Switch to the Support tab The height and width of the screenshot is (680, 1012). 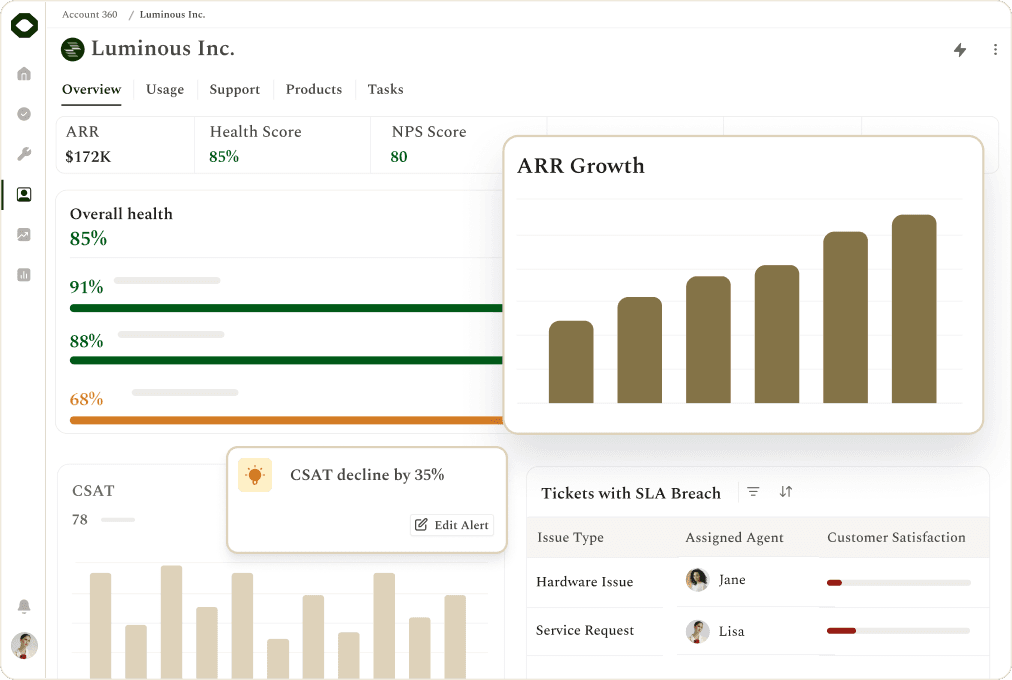coord(234,89)
